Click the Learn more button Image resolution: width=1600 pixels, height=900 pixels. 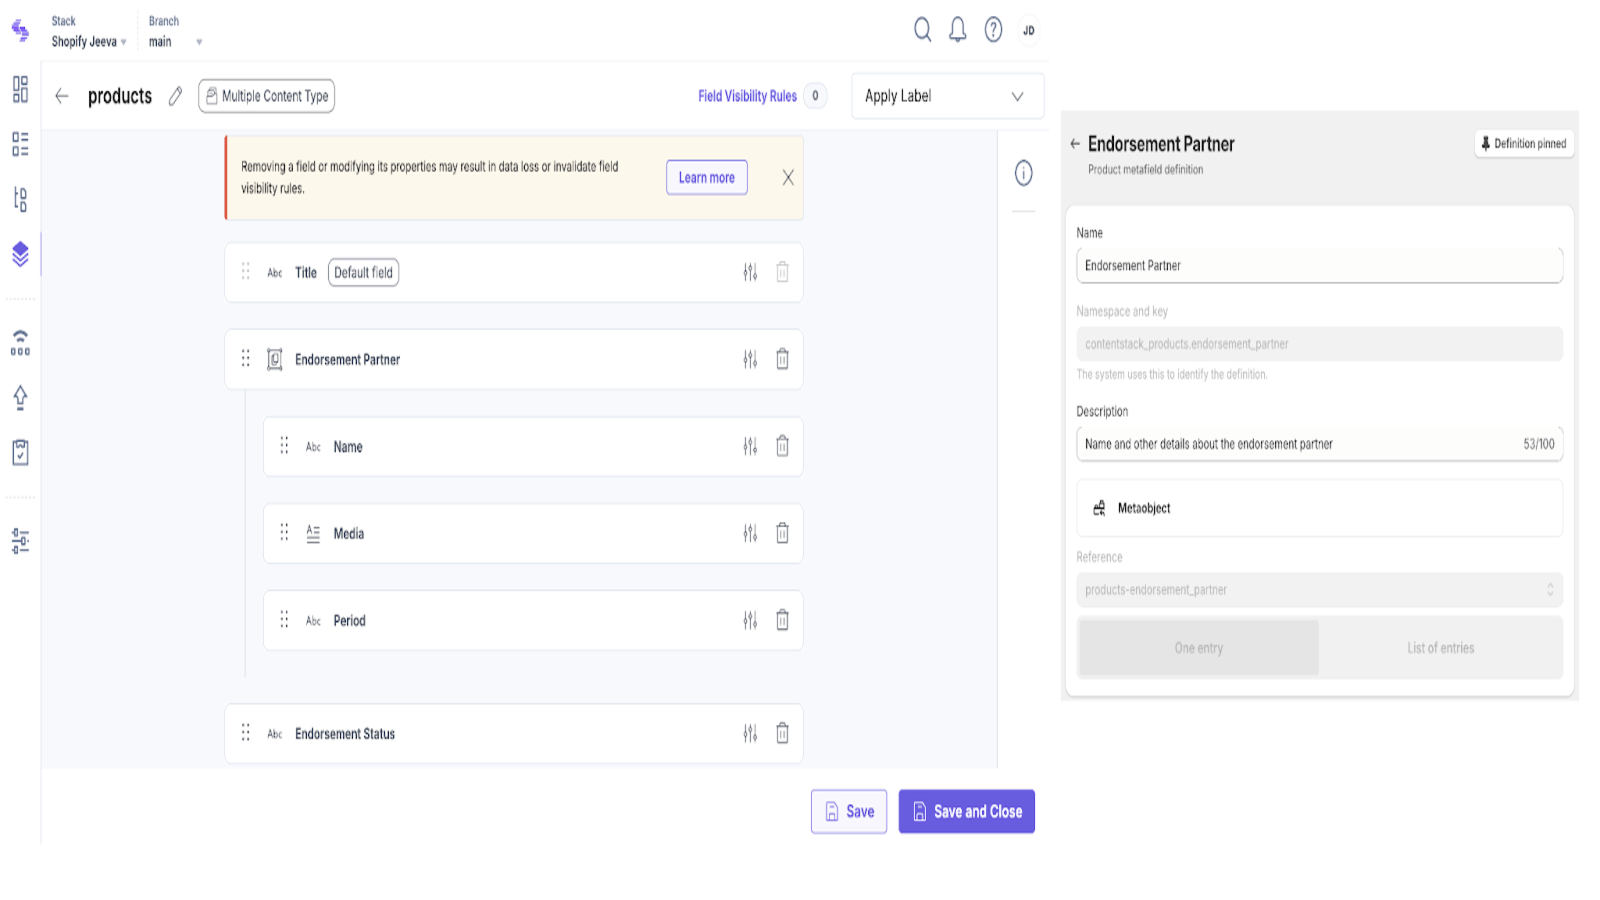coord(706,178)
